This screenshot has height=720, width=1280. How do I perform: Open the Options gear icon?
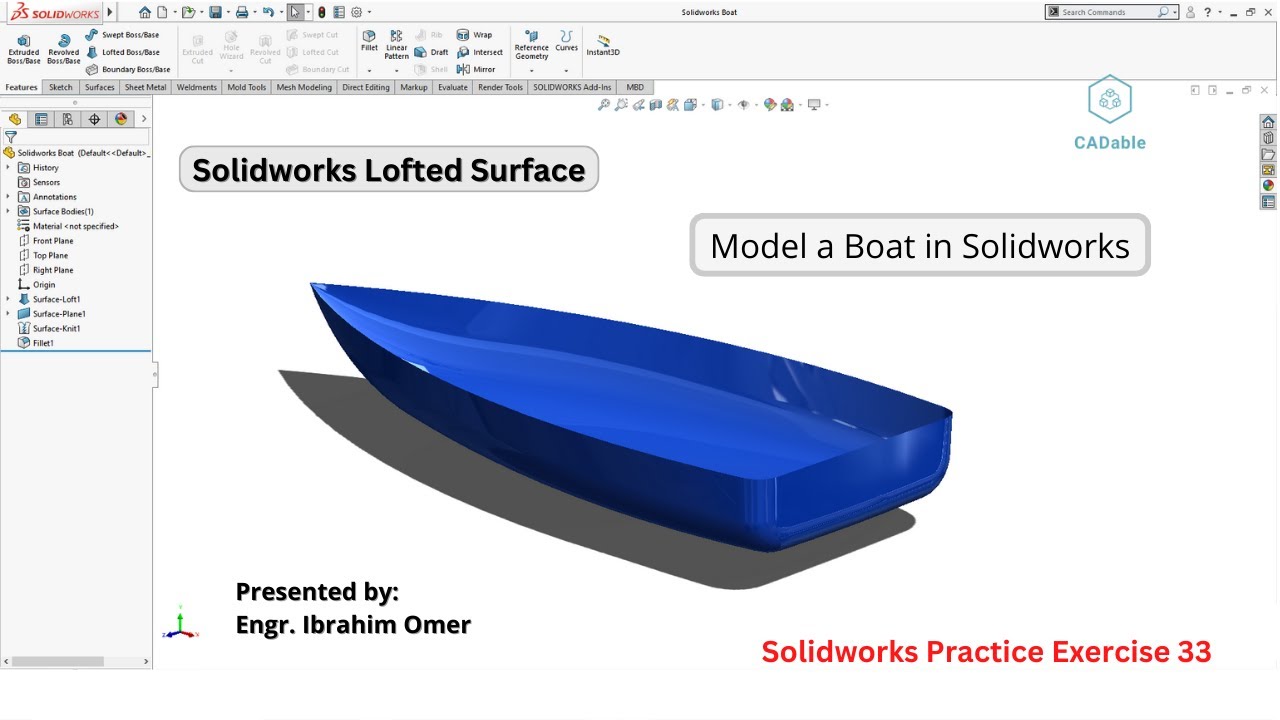[356, 12]
